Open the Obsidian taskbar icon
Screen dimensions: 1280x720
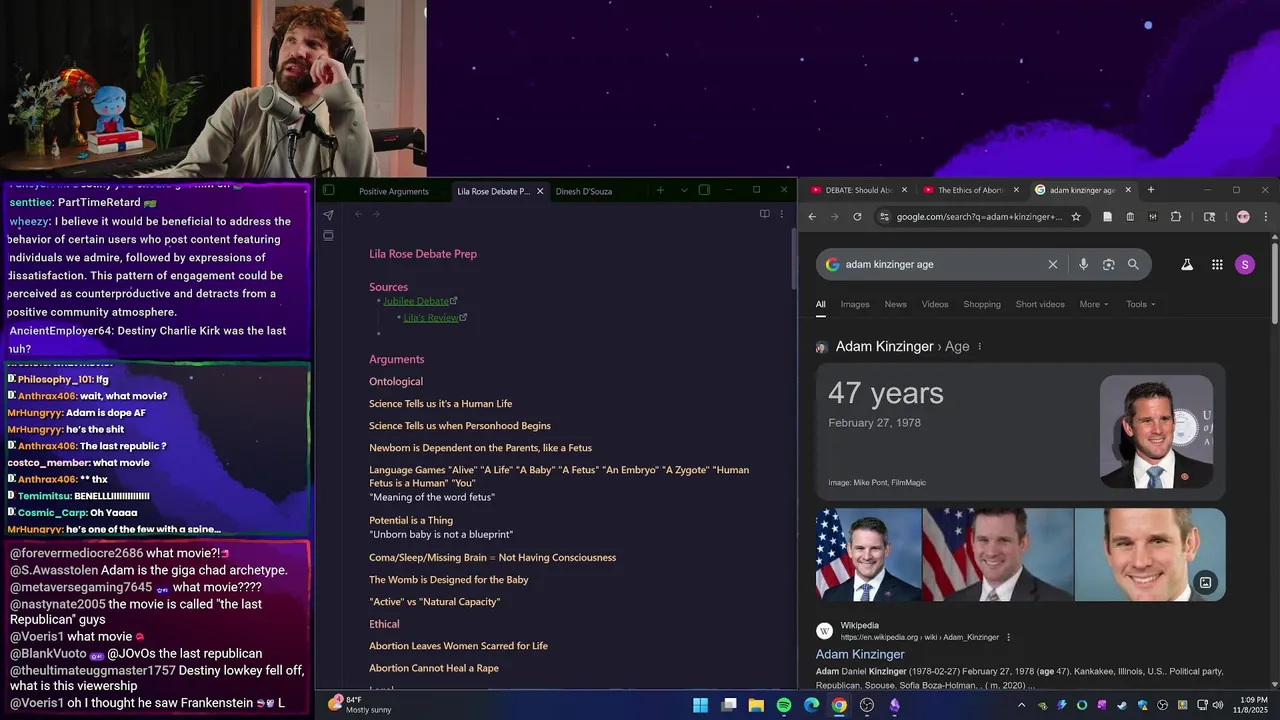[x=894, y=705]
